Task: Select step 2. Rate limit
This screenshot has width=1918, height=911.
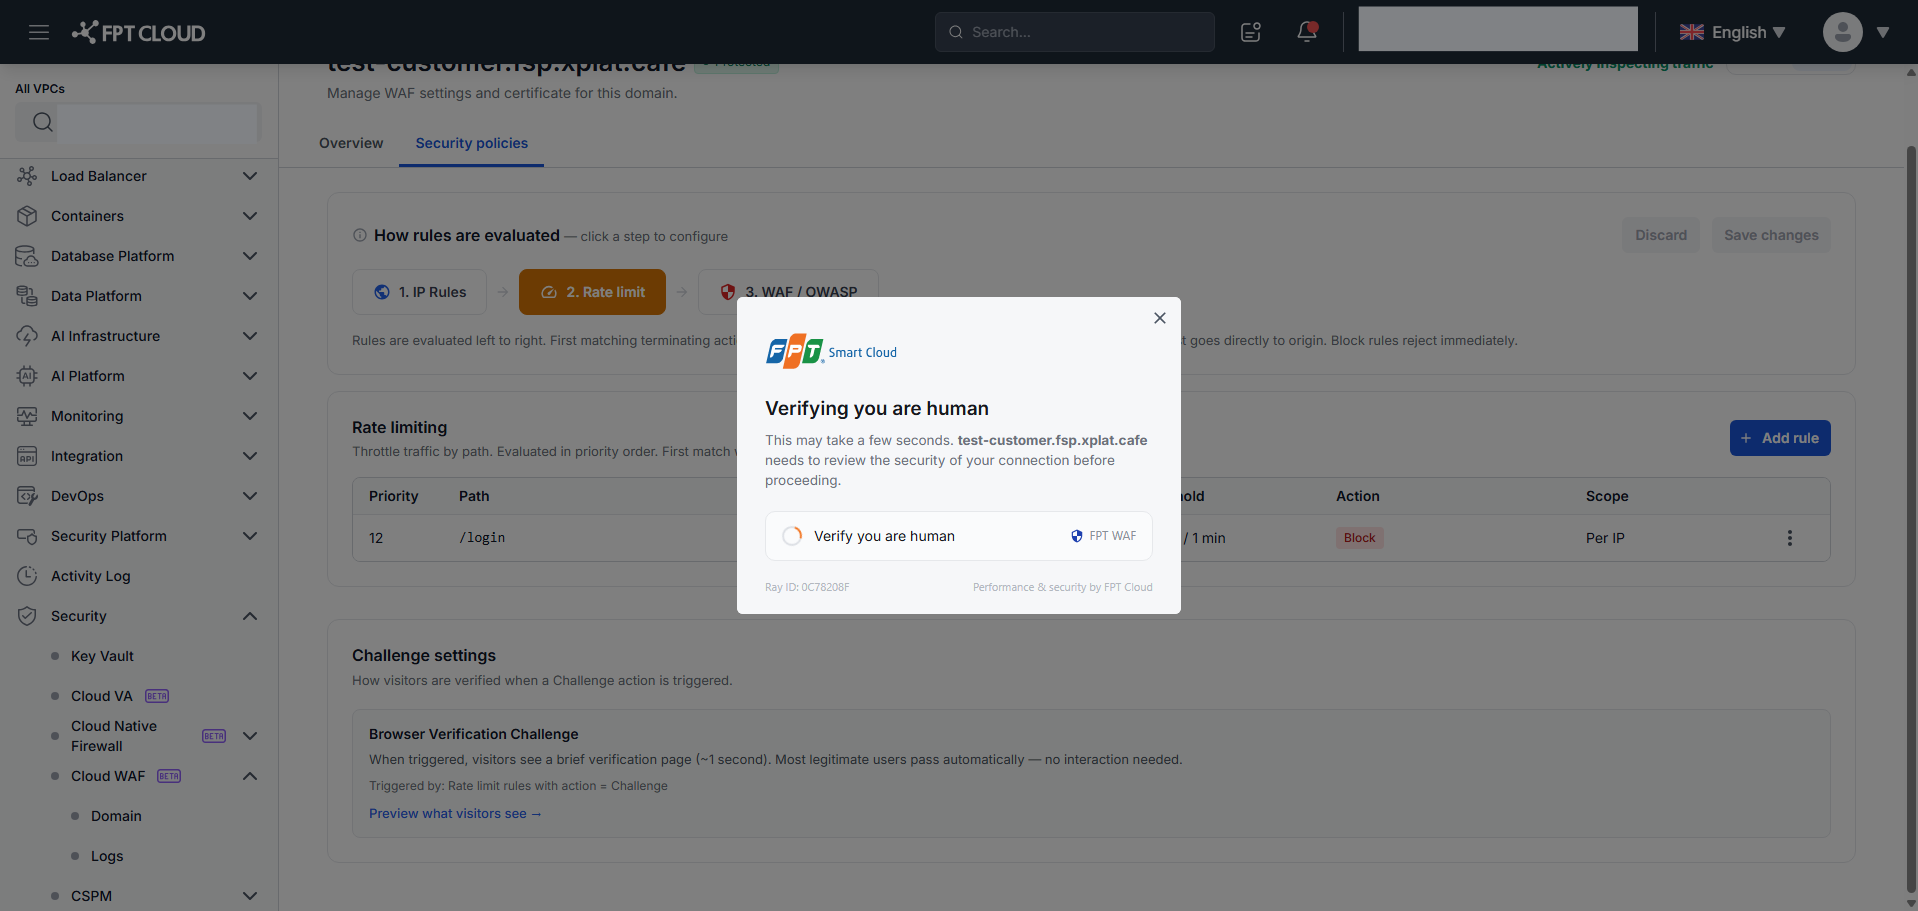Action: click(x=592, y=292)
